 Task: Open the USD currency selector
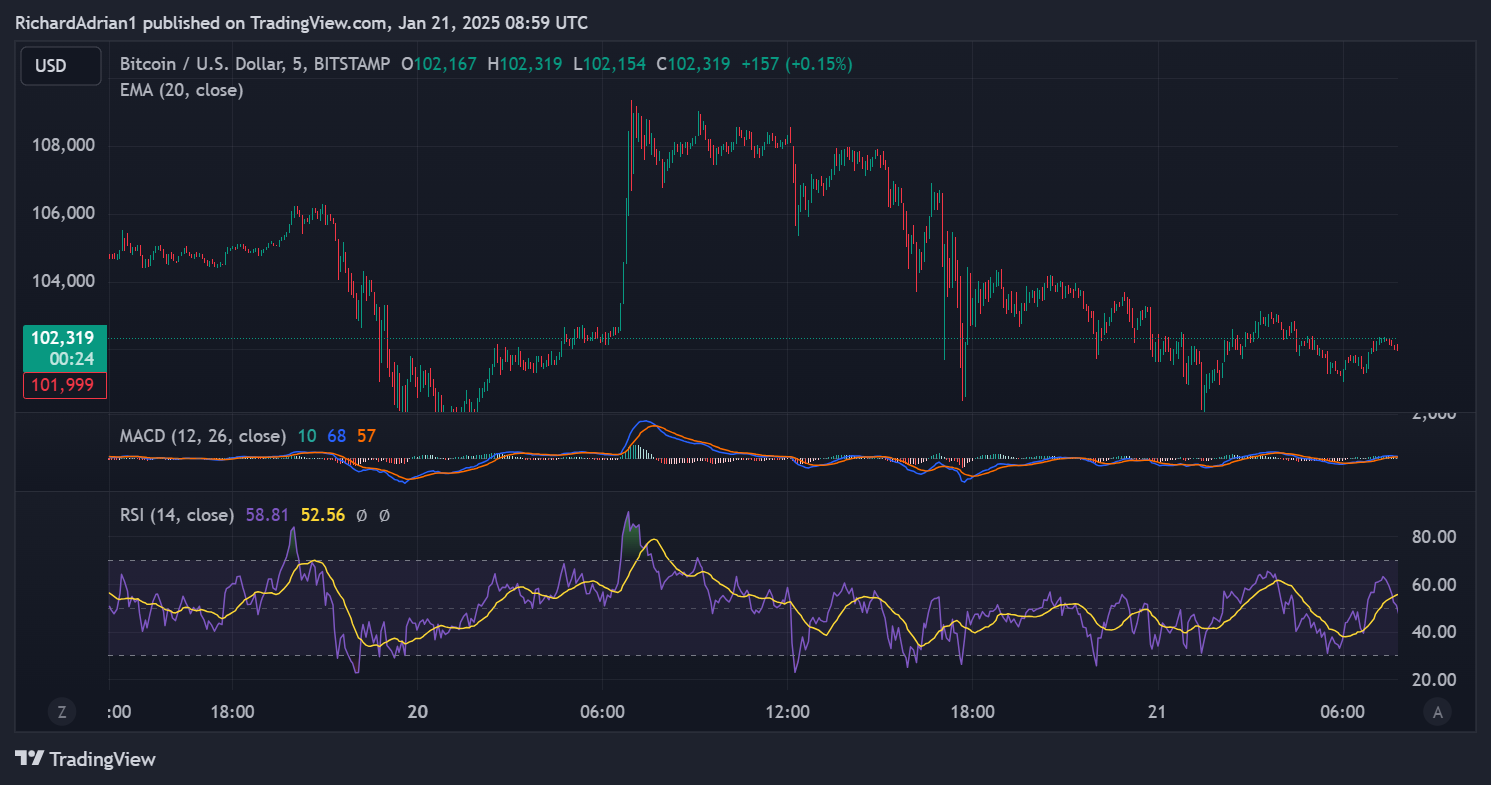(60, 66)
